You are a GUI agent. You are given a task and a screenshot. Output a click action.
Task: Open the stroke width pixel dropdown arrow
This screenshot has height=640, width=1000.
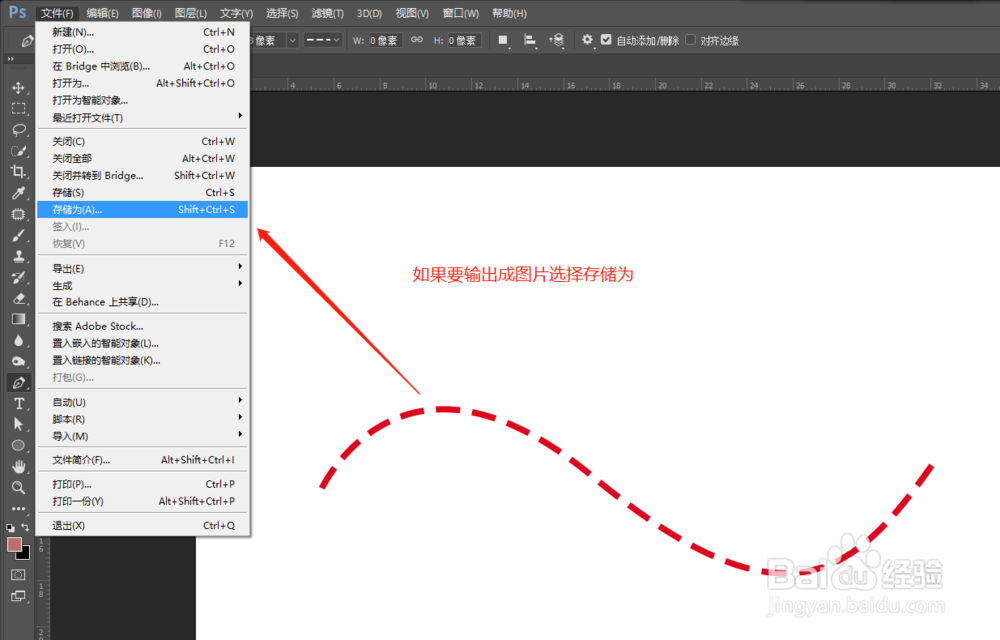(292, 40)
